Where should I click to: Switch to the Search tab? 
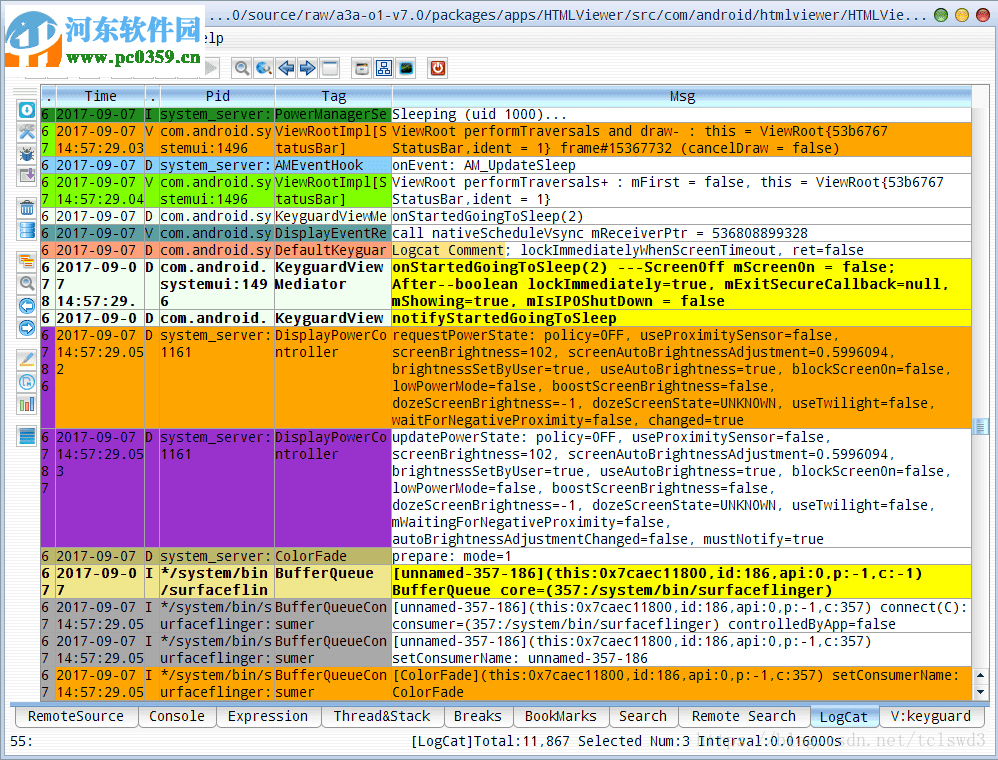643,716
